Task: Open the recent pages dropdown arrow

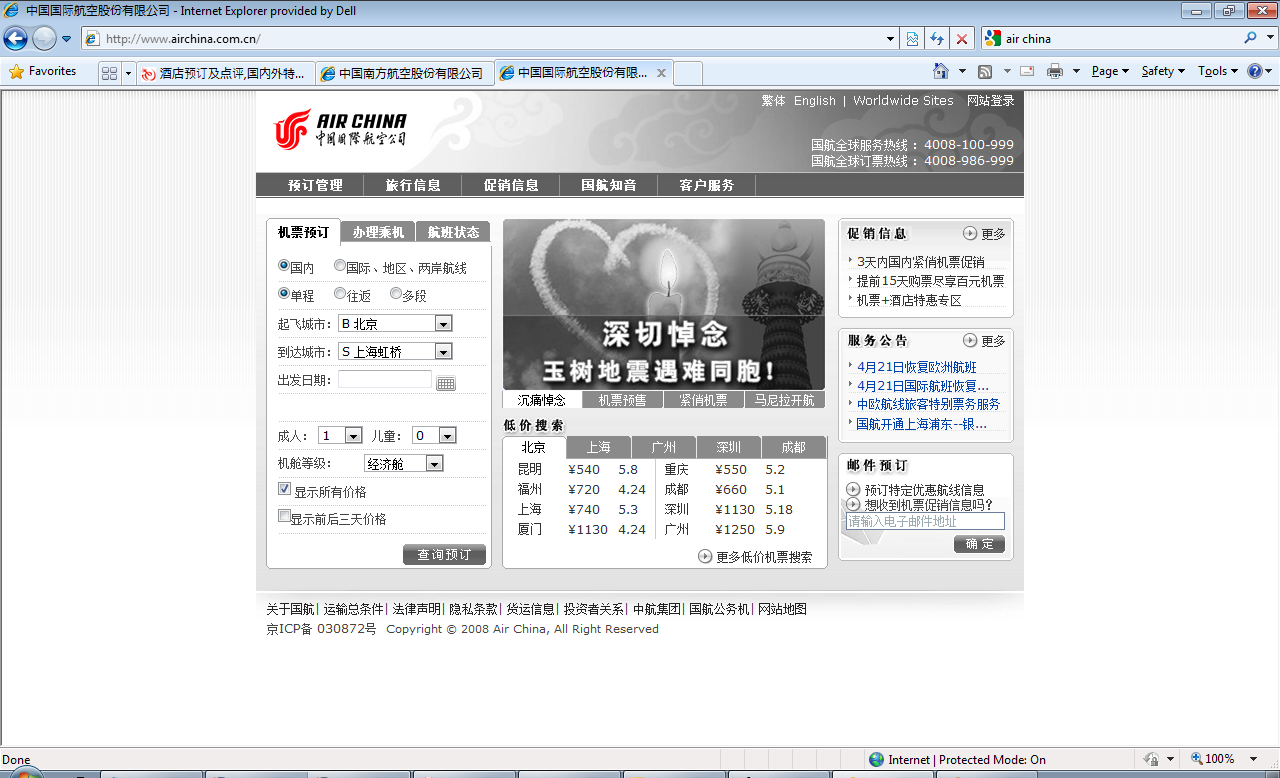Action: point(67,39)
